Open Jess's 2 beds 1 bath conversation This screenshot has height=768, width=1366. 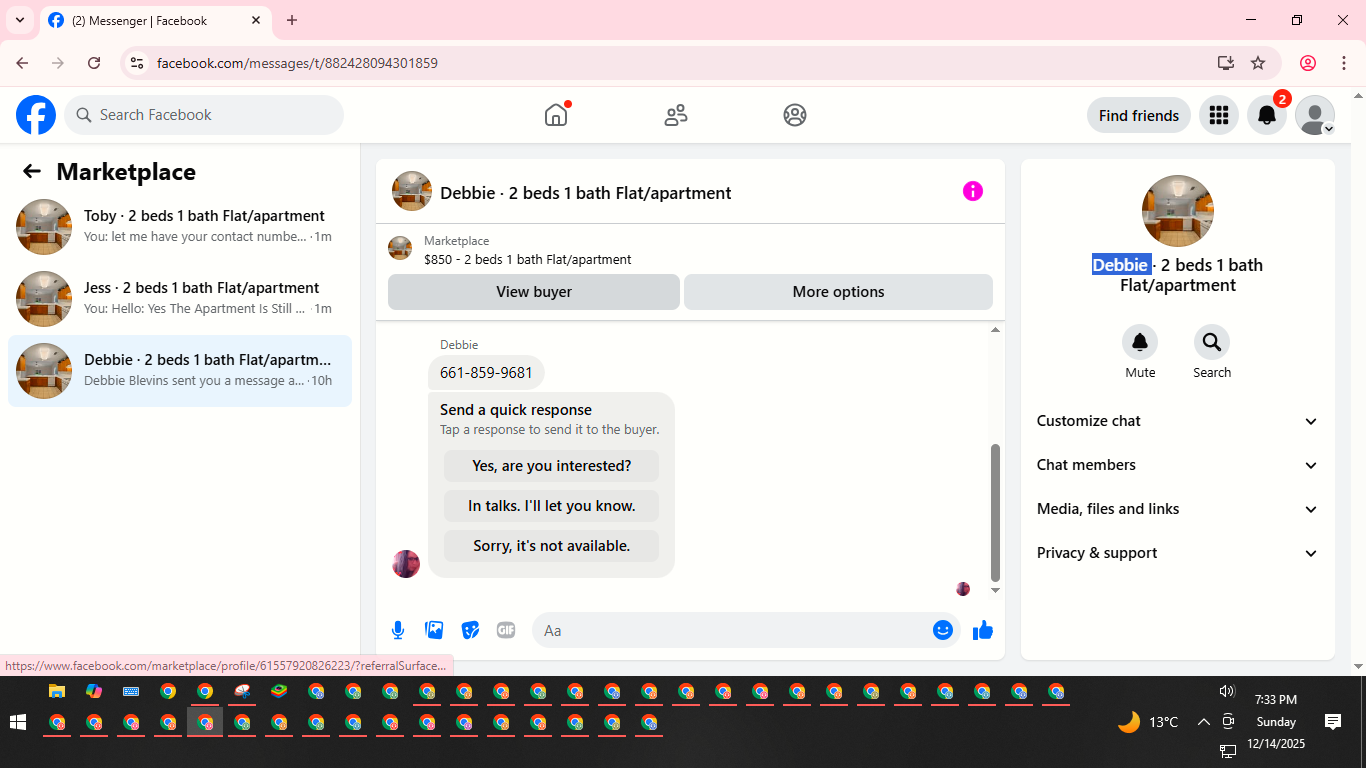(x=180, y=299)
